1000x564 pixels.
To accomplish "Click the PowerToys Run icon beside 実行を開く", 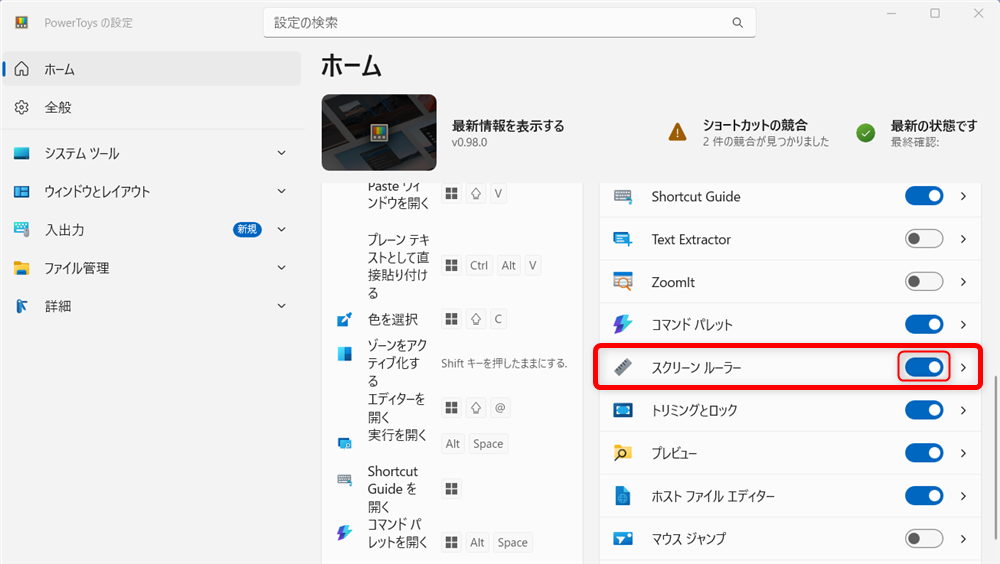I will [x=344, y=443].
